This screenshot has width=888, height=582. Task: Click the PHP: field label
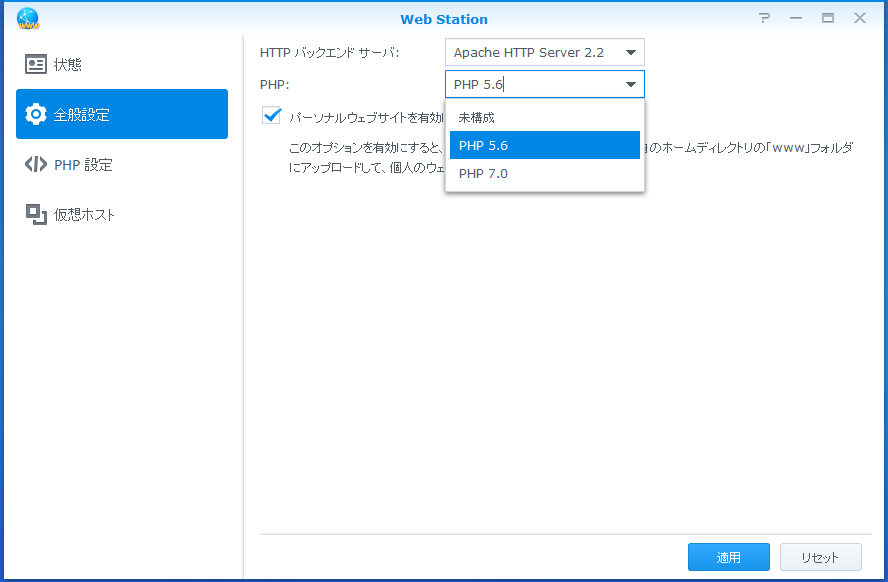click(275, 85)
